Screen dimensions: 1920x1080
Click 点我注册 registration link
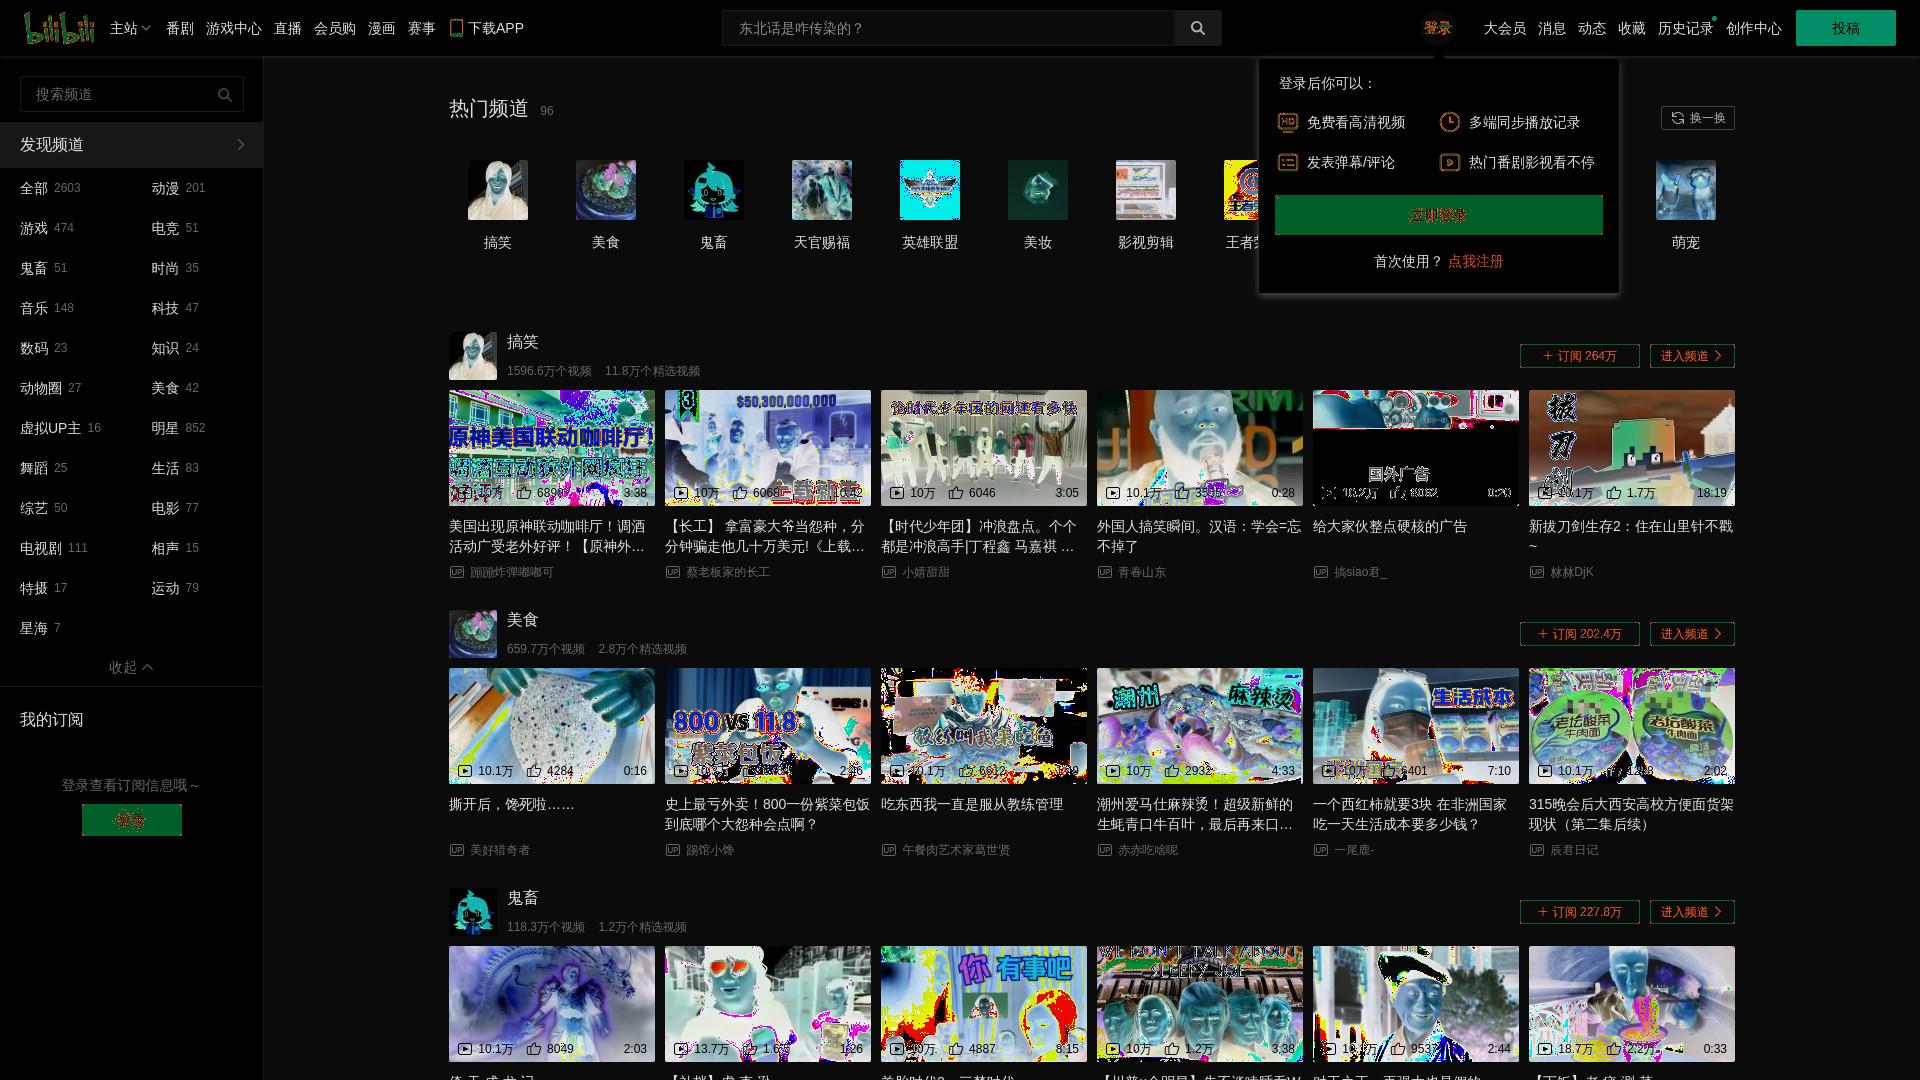click(1476, 261)
